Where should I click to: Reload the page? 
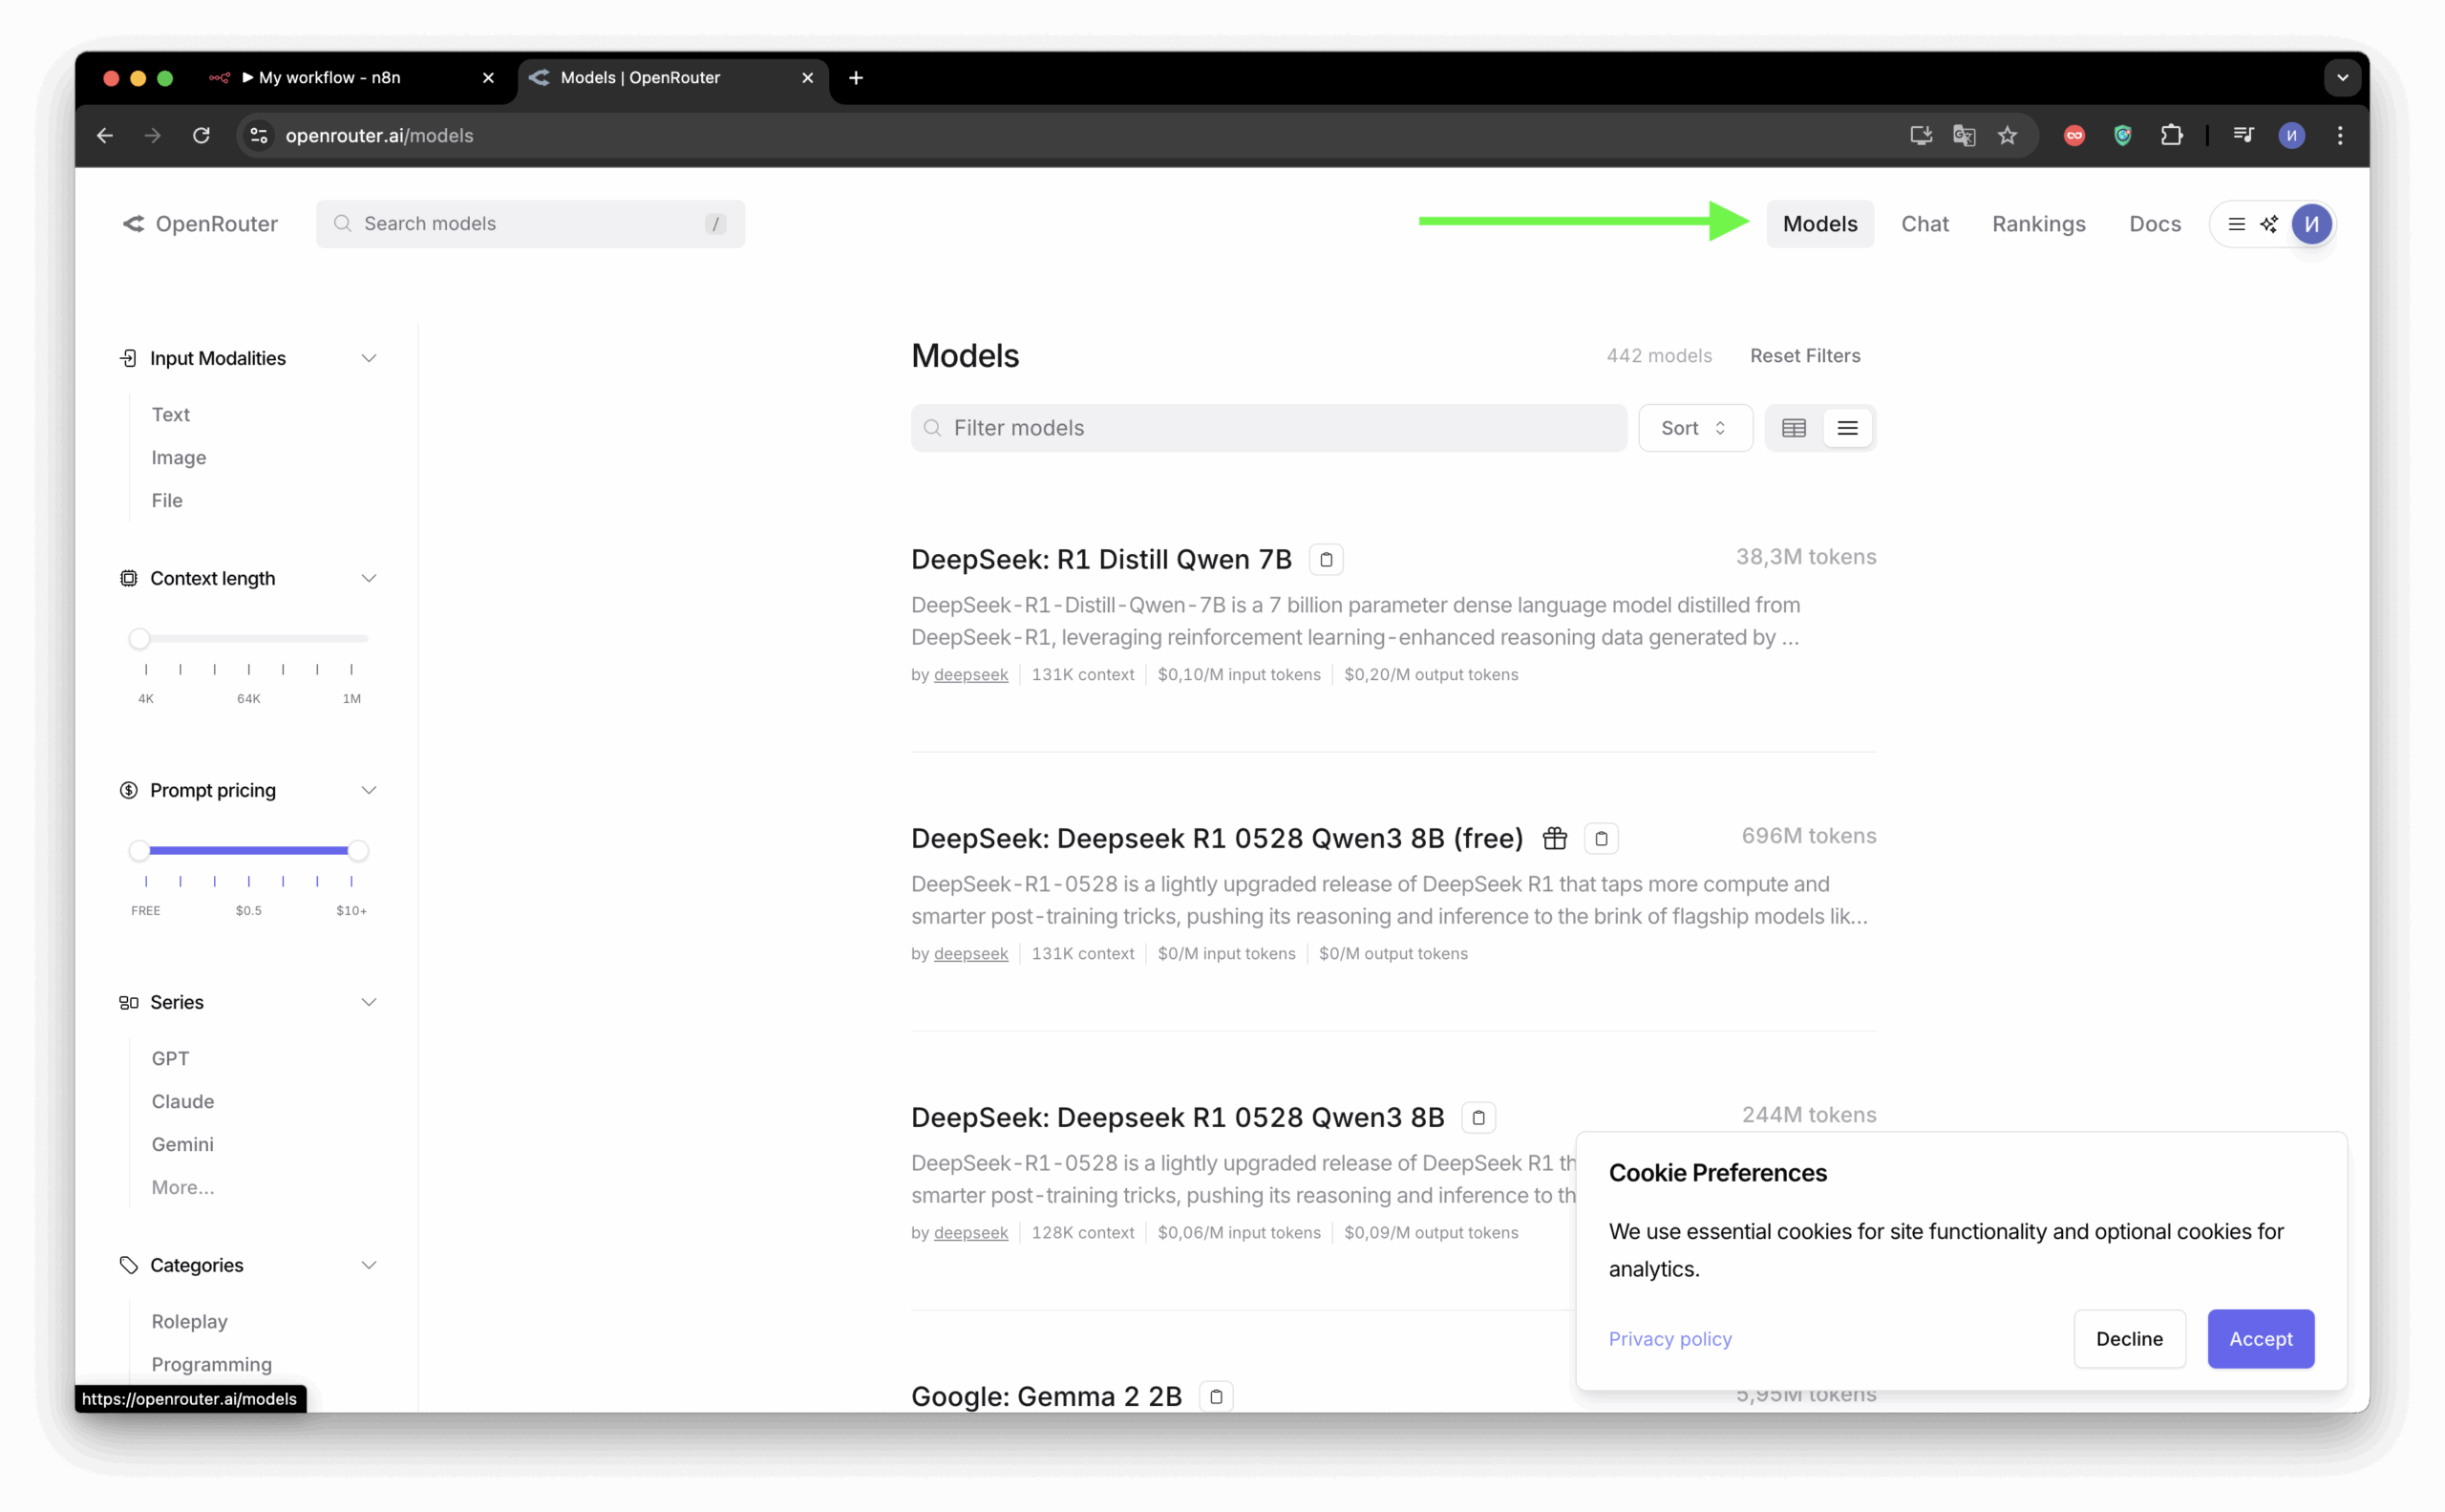(201, 135)
